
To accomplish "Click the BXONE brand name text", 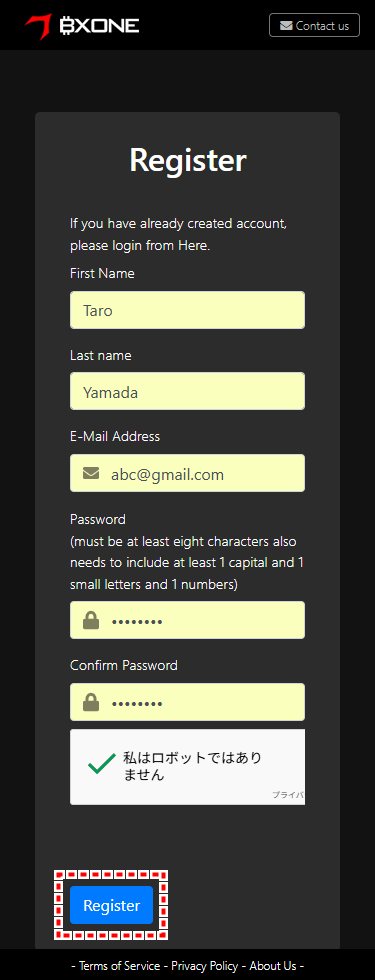I will [99, 26].
